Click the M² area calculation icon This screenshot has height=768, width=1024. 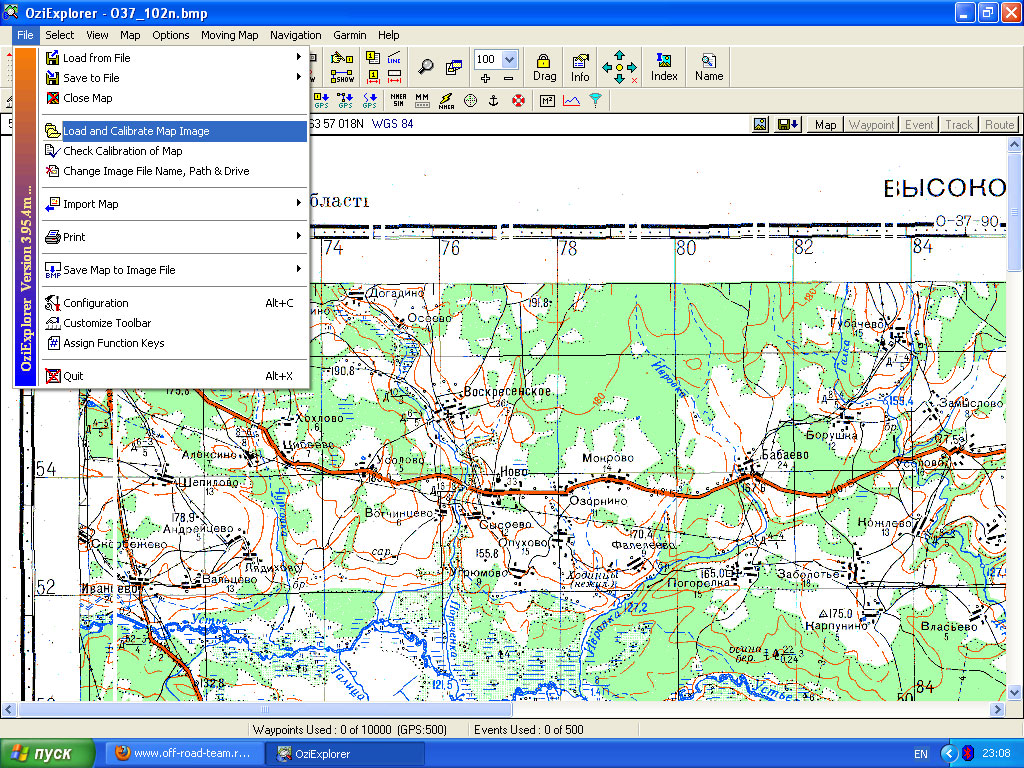[547, 101]
